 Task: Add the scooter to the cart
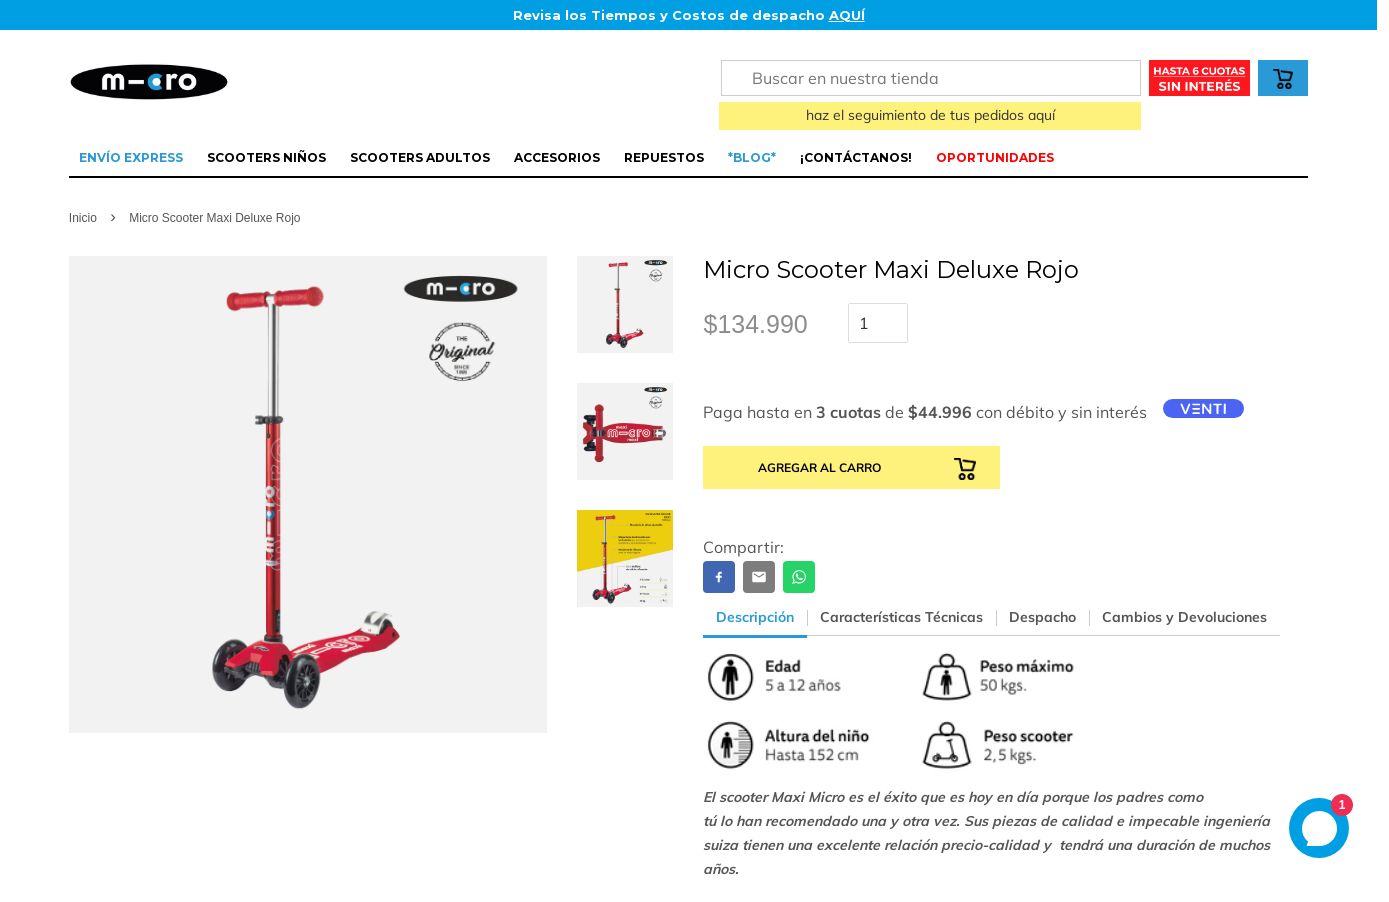[x=851, y=467]
